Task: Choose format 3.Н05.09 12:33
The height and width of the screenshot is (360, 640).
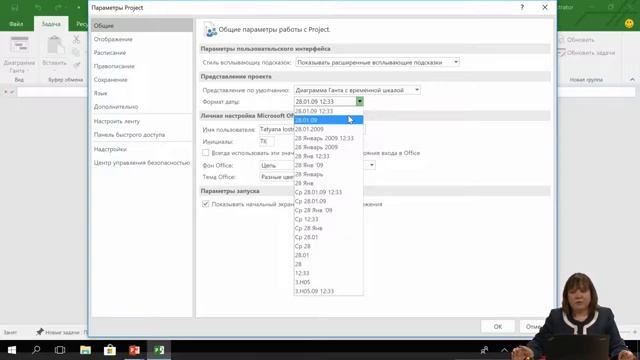Action: click(x=328, y=291)
